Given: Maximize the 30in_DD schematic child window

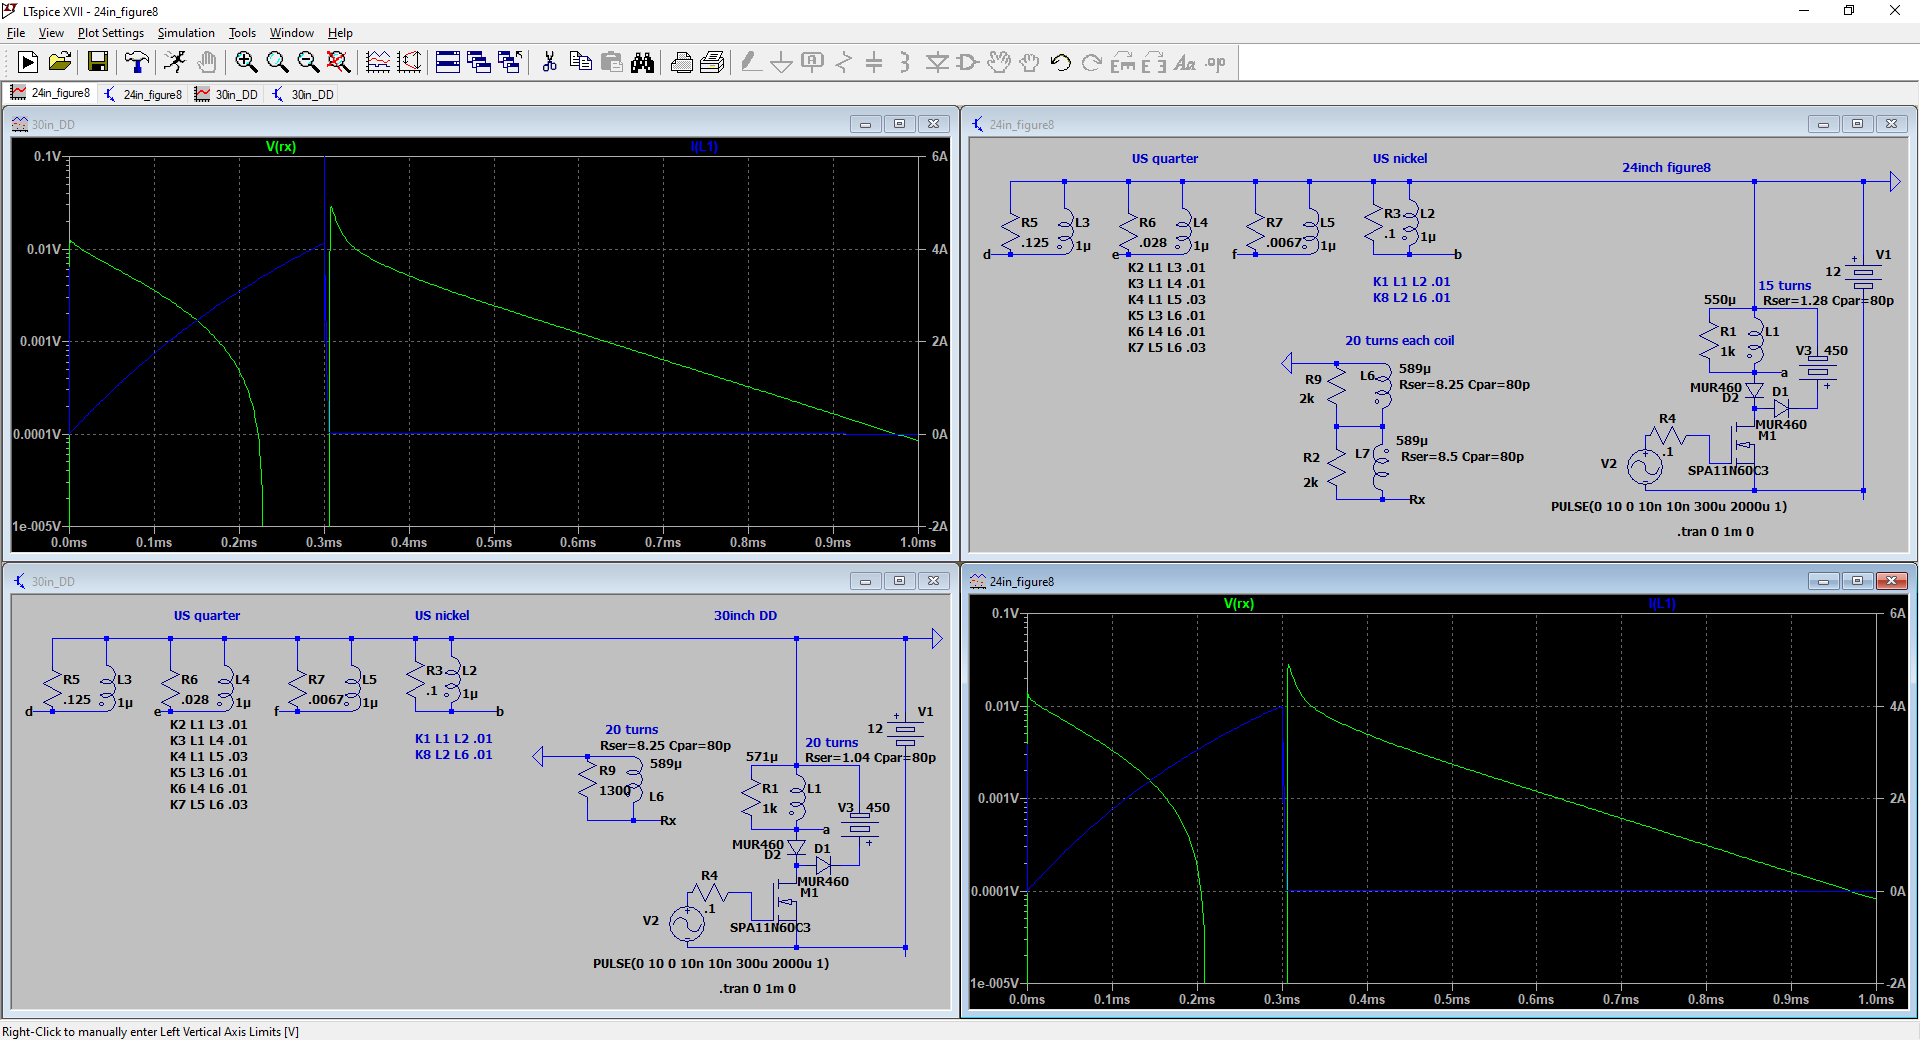Looking at the screenshot, I should pos(899,581).
